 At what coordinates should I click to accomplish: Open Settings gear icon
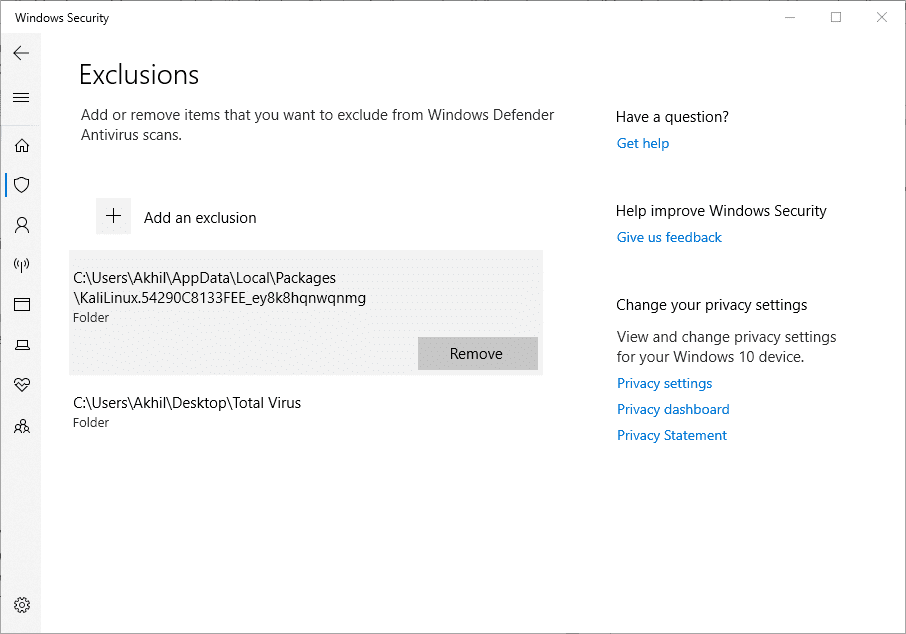tap(21, 605)
